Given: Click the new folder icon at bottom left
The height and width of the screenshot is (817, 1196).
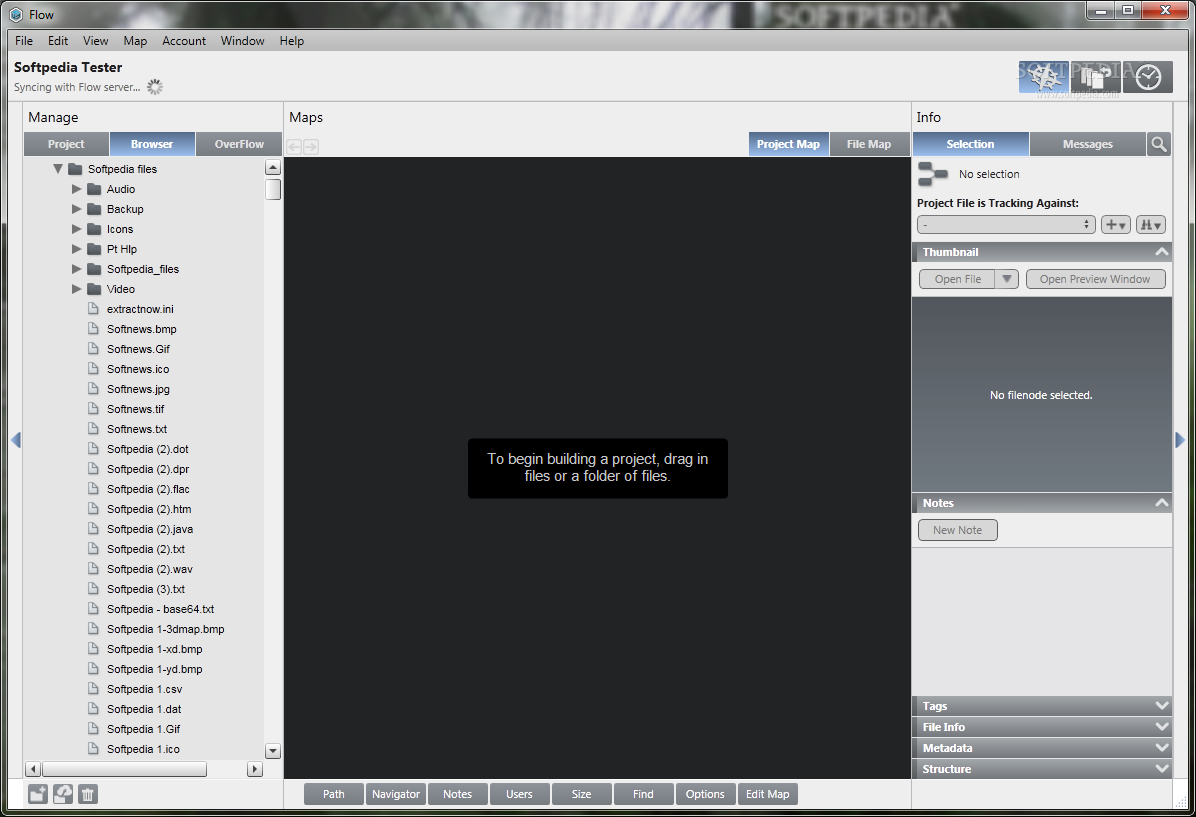Looking at the screenshot, I should pyautogui.click(x=38, y=794).
